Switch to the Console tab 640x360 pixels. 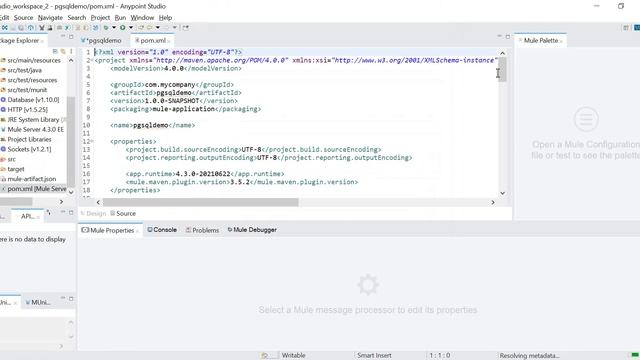pos(162,230)
